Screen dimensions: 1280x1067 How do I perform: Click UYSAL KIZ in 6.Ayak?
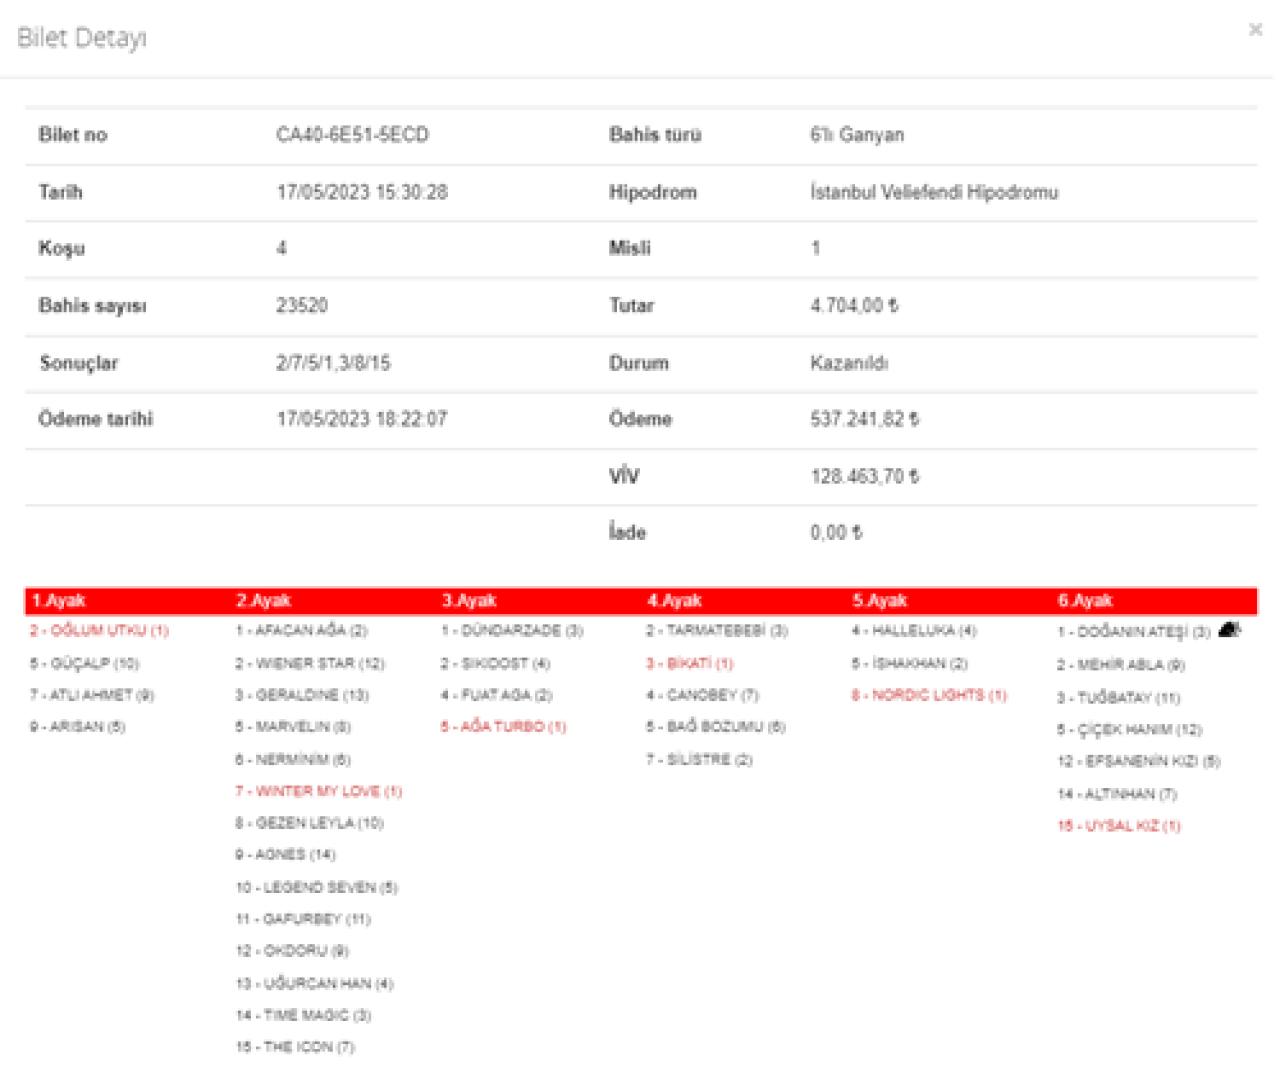coord(1119,825)
